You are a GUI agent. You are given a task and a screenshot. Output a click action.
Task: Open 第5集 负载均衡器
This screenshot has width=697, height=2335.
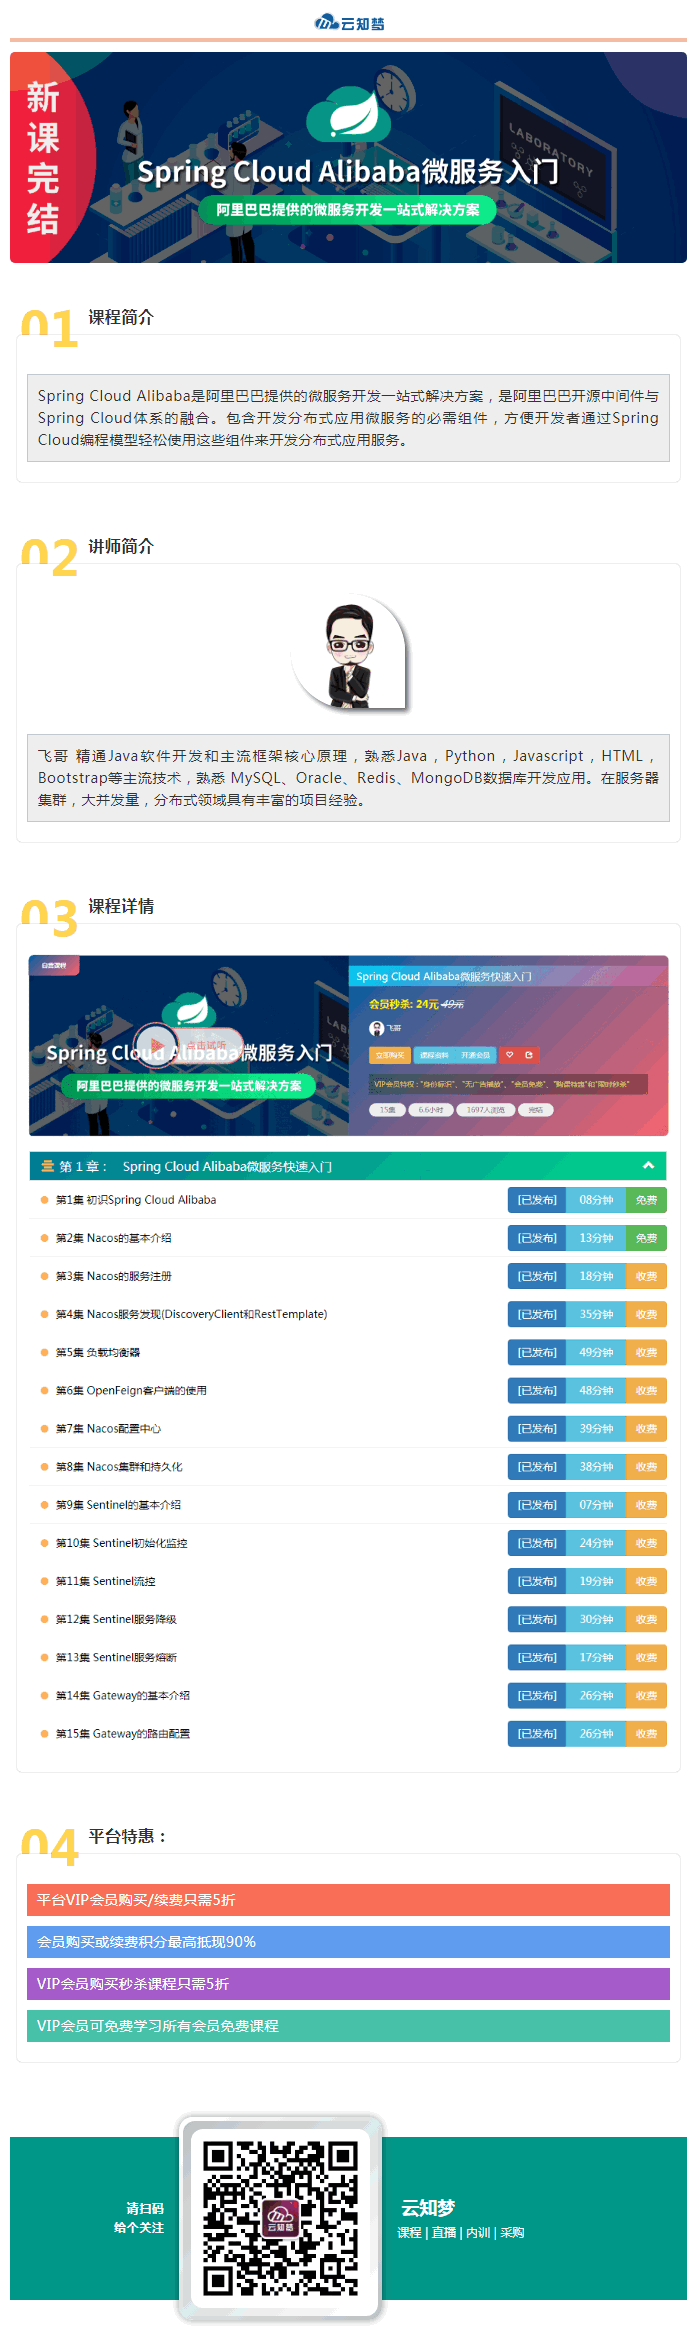pyautogui.click(x=98, y=1352)
